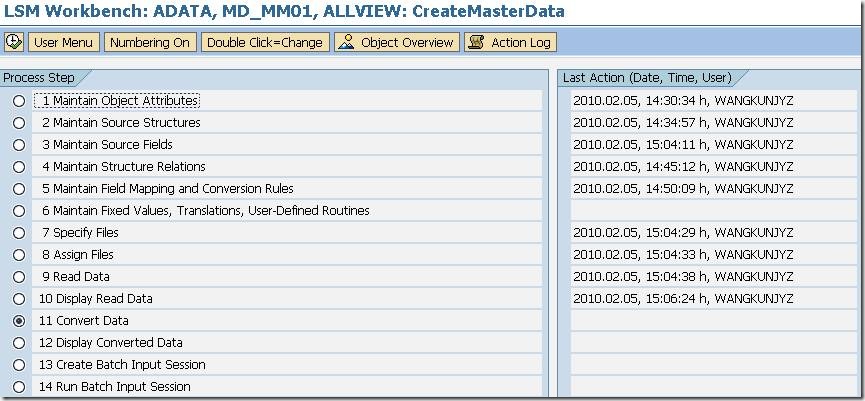Select radio for Read Data
This screenshot has width=865, height=401.
click(x=19, y=277)
